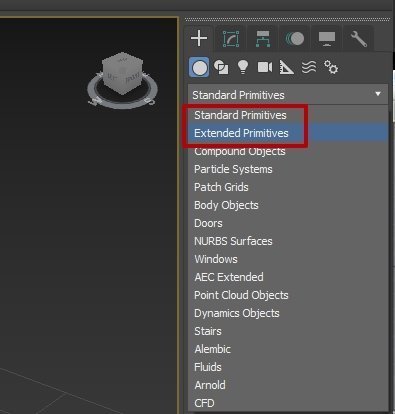Open the Hierarchy panel tab
Viewport: 395px width, 414px height.
click(263, 39)
